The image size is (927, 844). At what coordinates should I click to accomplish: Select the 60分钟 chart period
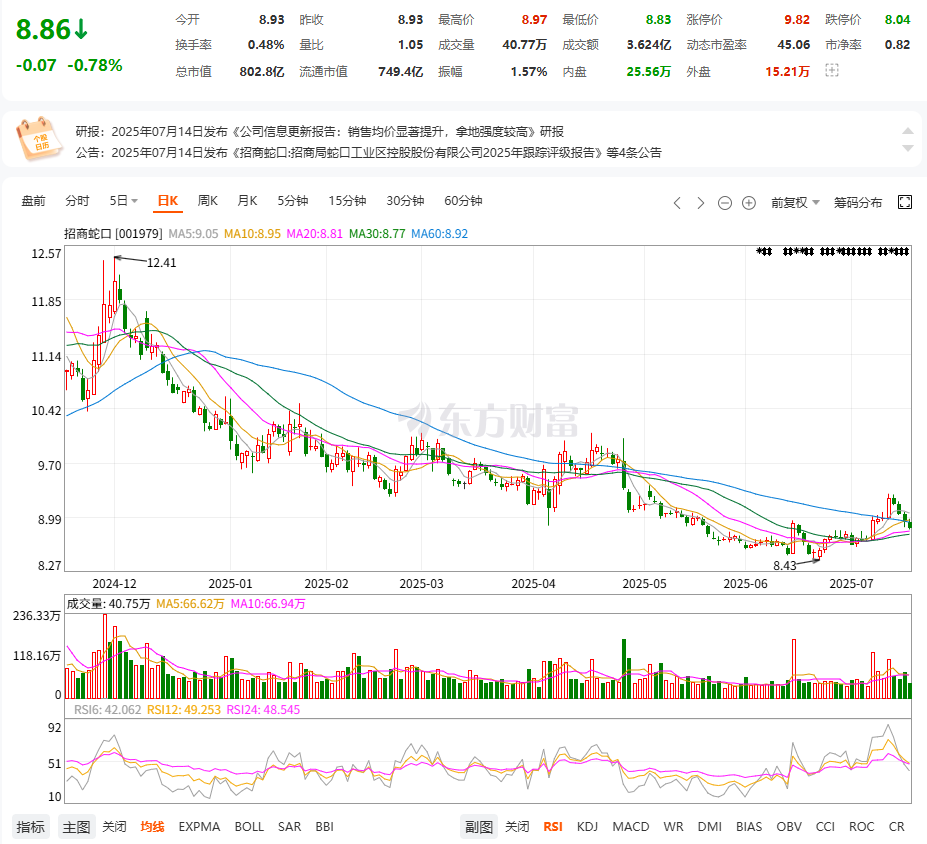(x=463, y=201)
